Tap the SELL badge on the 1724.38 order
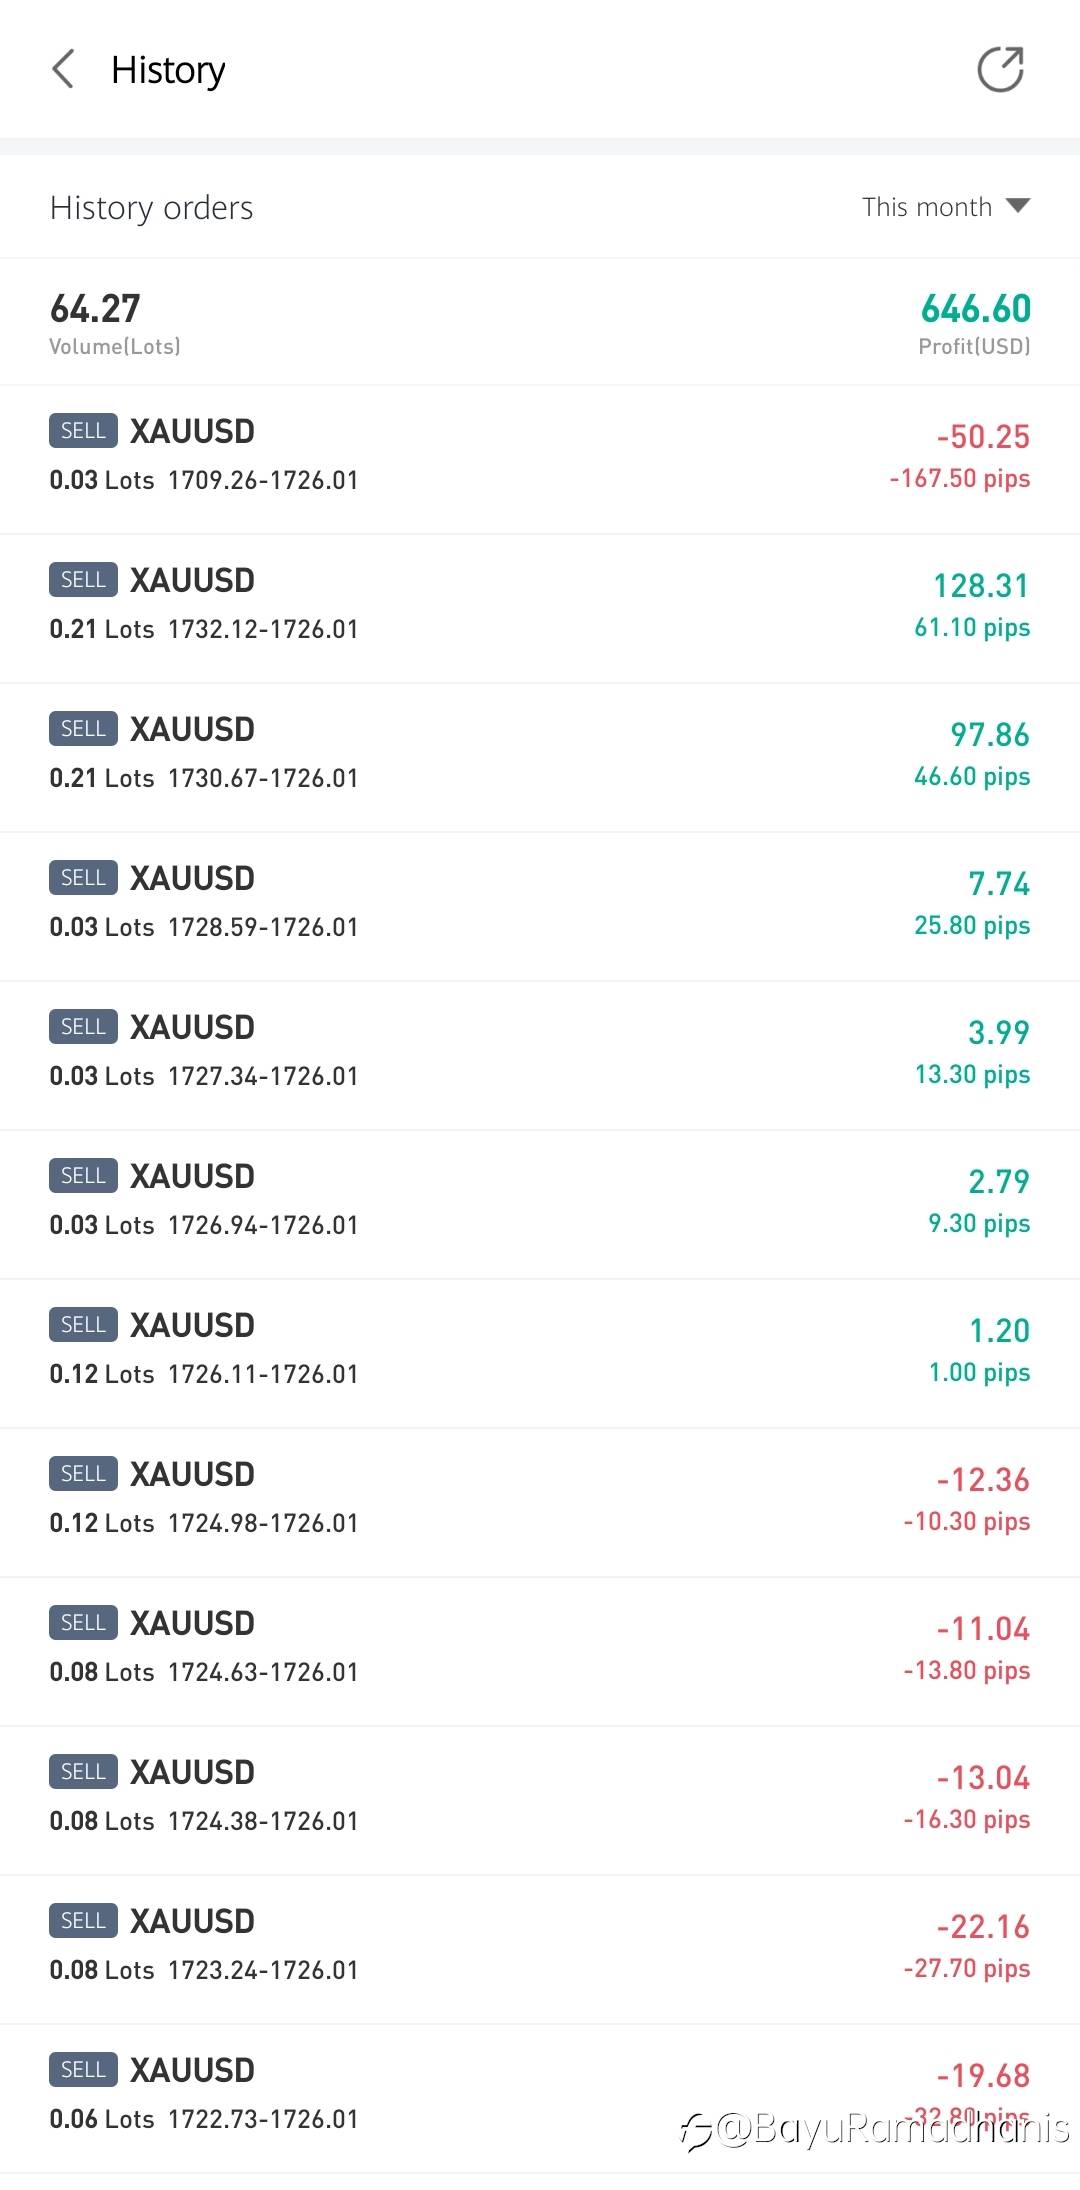Screen dimensions: 1080x2190 (x=83, y=1772)
